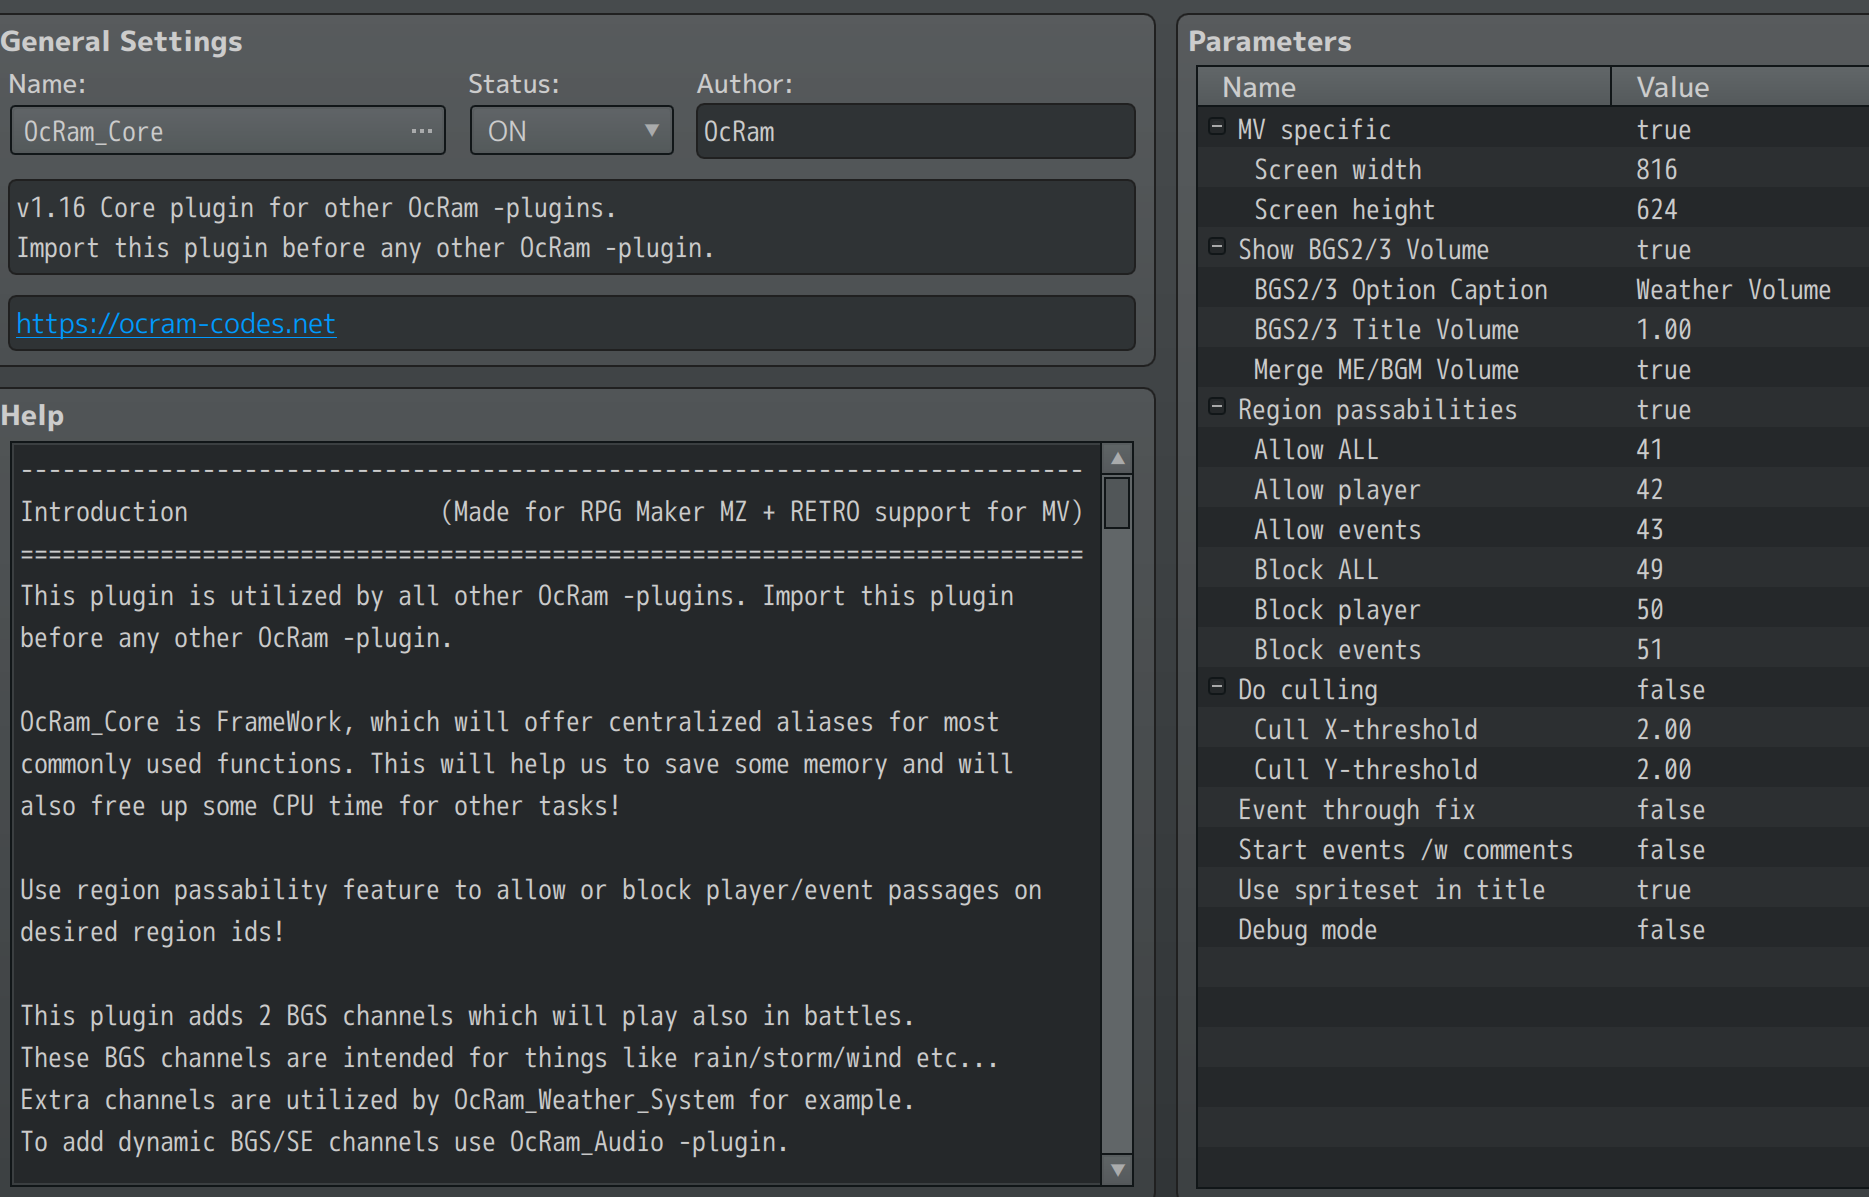
Task: Select the Block ALL parameter row
Action: (1533, 570)
